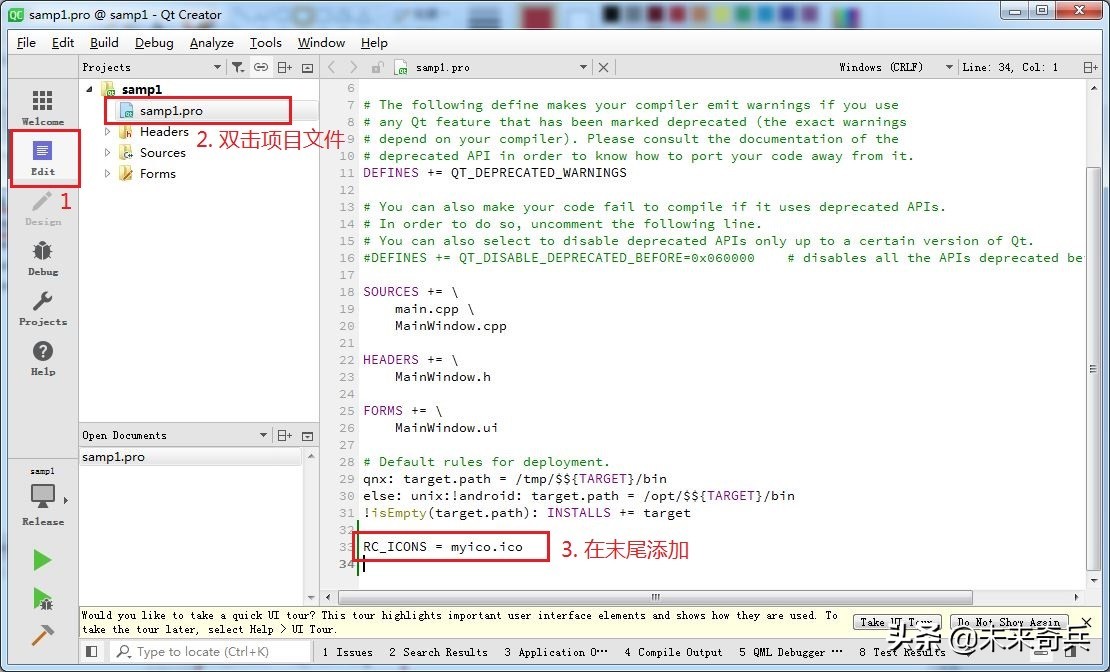Show the Compile Output pane

pyautogui.click(x=673, y=652)
